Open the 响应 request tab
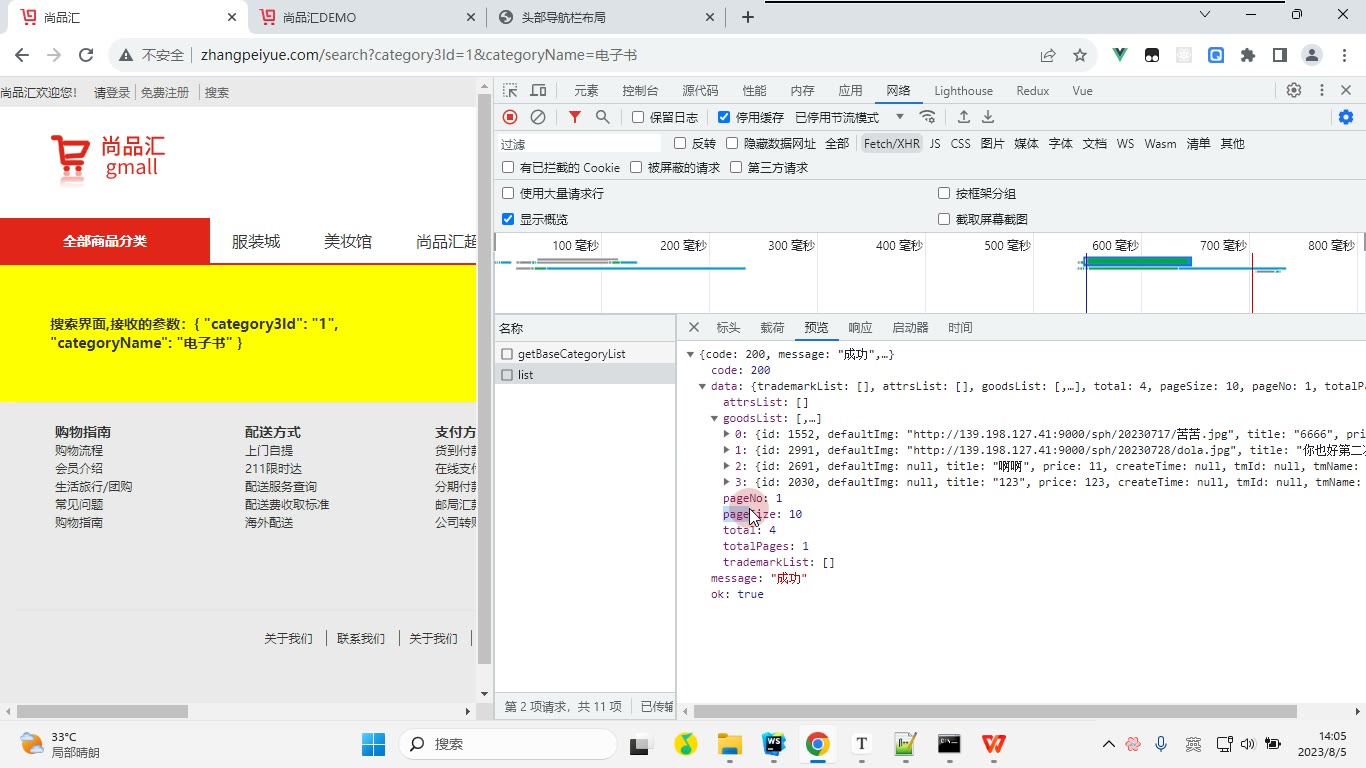Viewport: 1366px width, 768px height. [x=860, y=327]
